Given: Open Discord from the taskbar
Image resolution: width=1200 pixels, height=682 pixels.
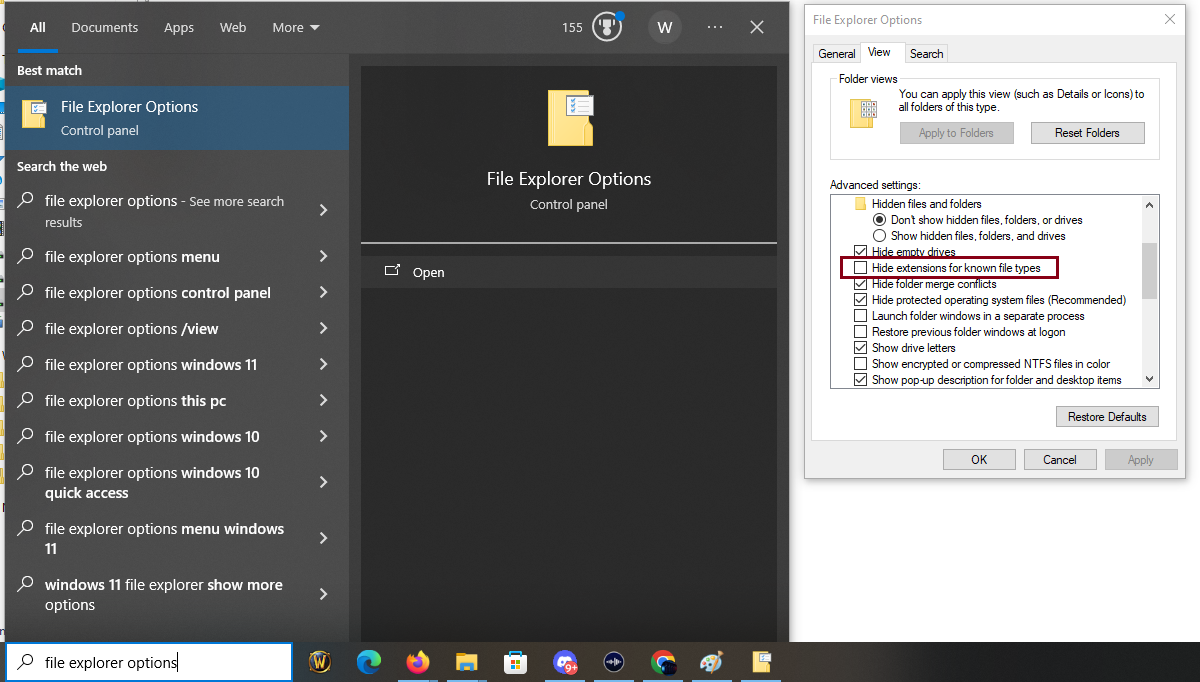Looking at the screenshot, I should (564, 662).
